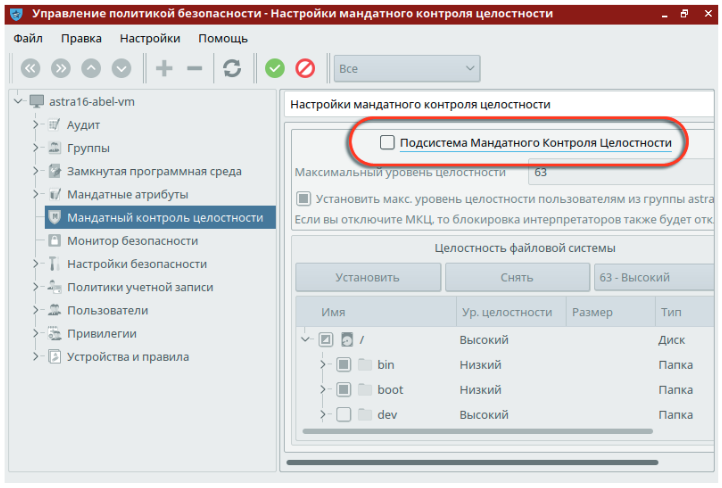This screenshot has width=722, height=488.
Task: Click the refresh toolbar icon
Action: tap(232, 69)
